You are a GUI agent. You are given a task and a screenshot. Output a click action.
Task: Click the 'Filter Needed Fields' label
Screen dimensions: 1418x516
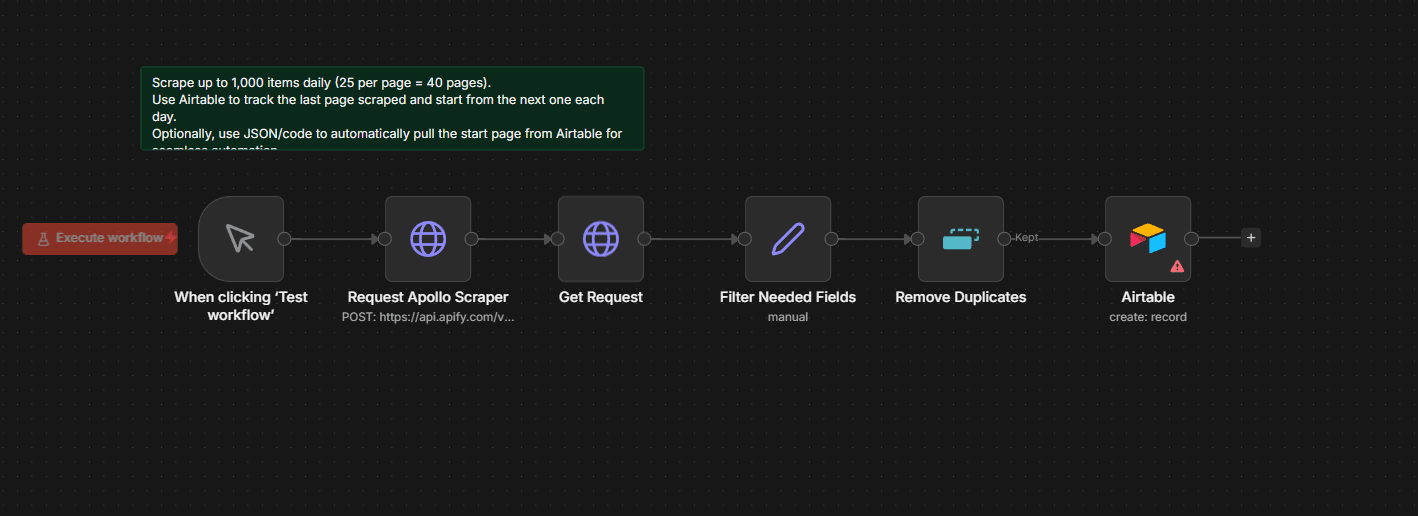click(x=788, y=297)
